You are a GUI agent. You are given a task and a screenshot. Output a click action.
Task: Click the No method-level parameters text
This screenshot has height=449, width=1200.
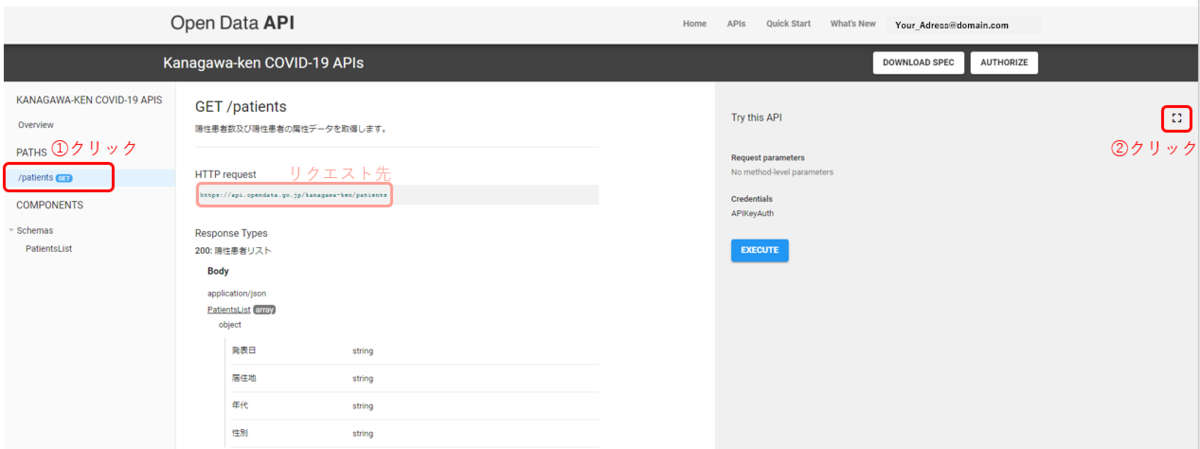782,172
